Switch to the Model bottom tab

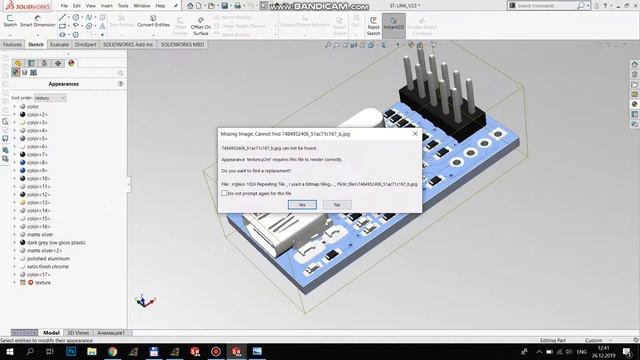51,333
